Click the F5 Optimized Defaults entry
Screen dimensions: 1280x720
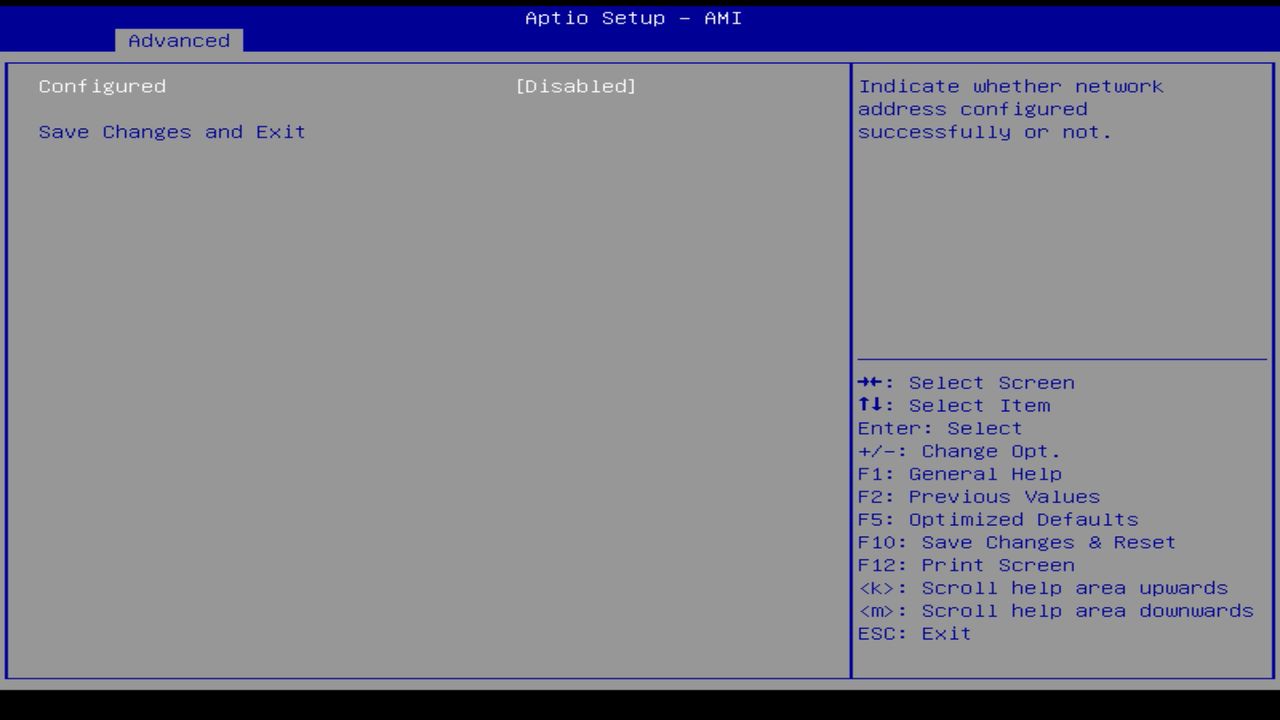point(997,519)
